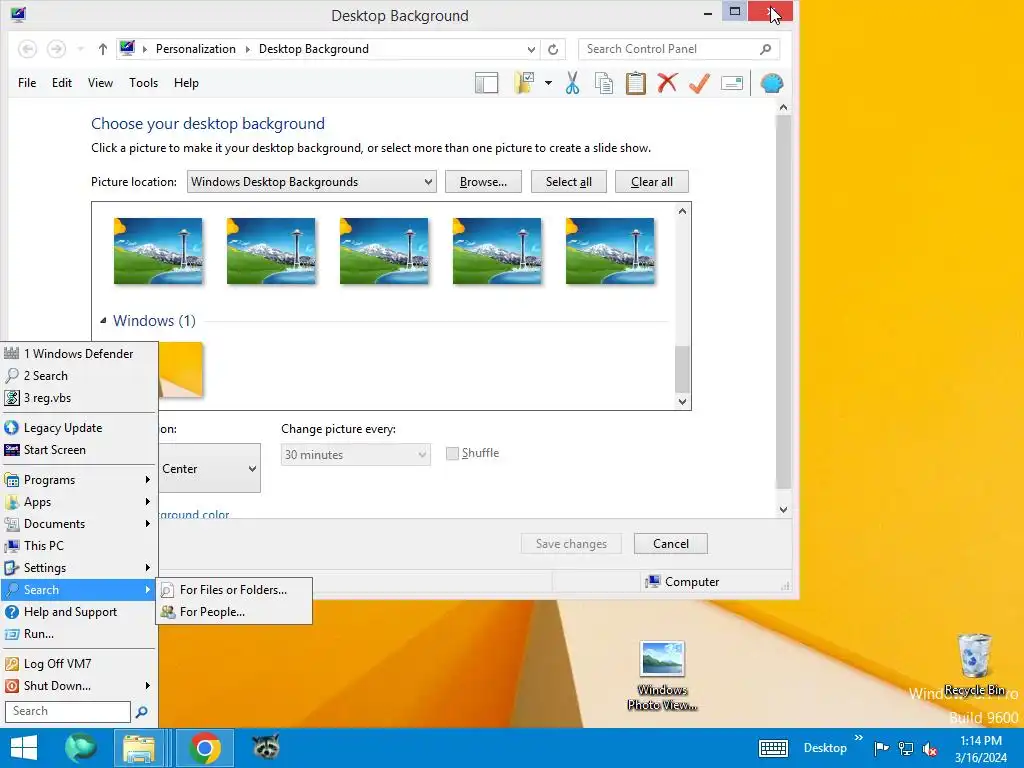Click the orange checkmark Properties icon

click(699, 83)
